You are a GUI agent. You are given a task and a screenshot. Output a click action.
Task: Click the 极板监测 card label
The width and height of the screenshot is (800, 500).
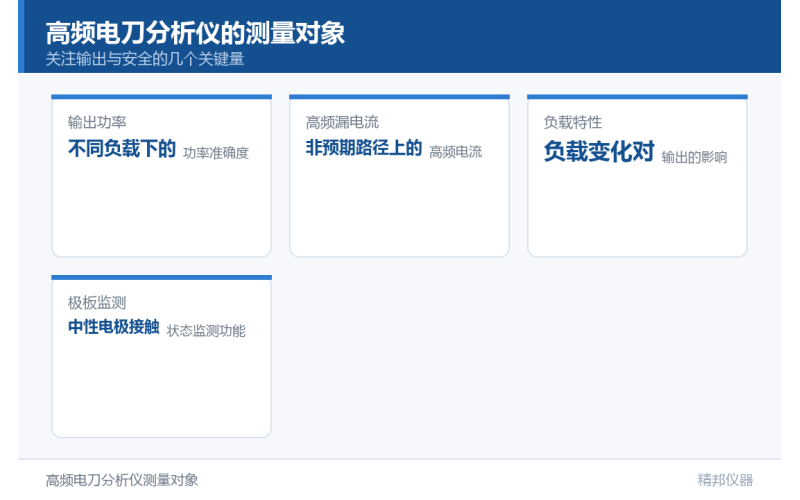[97, 303]
